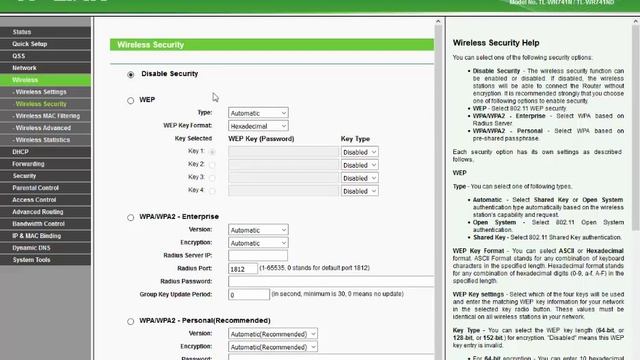Open Key 3 Key Type dropdown

coord(360,178)
